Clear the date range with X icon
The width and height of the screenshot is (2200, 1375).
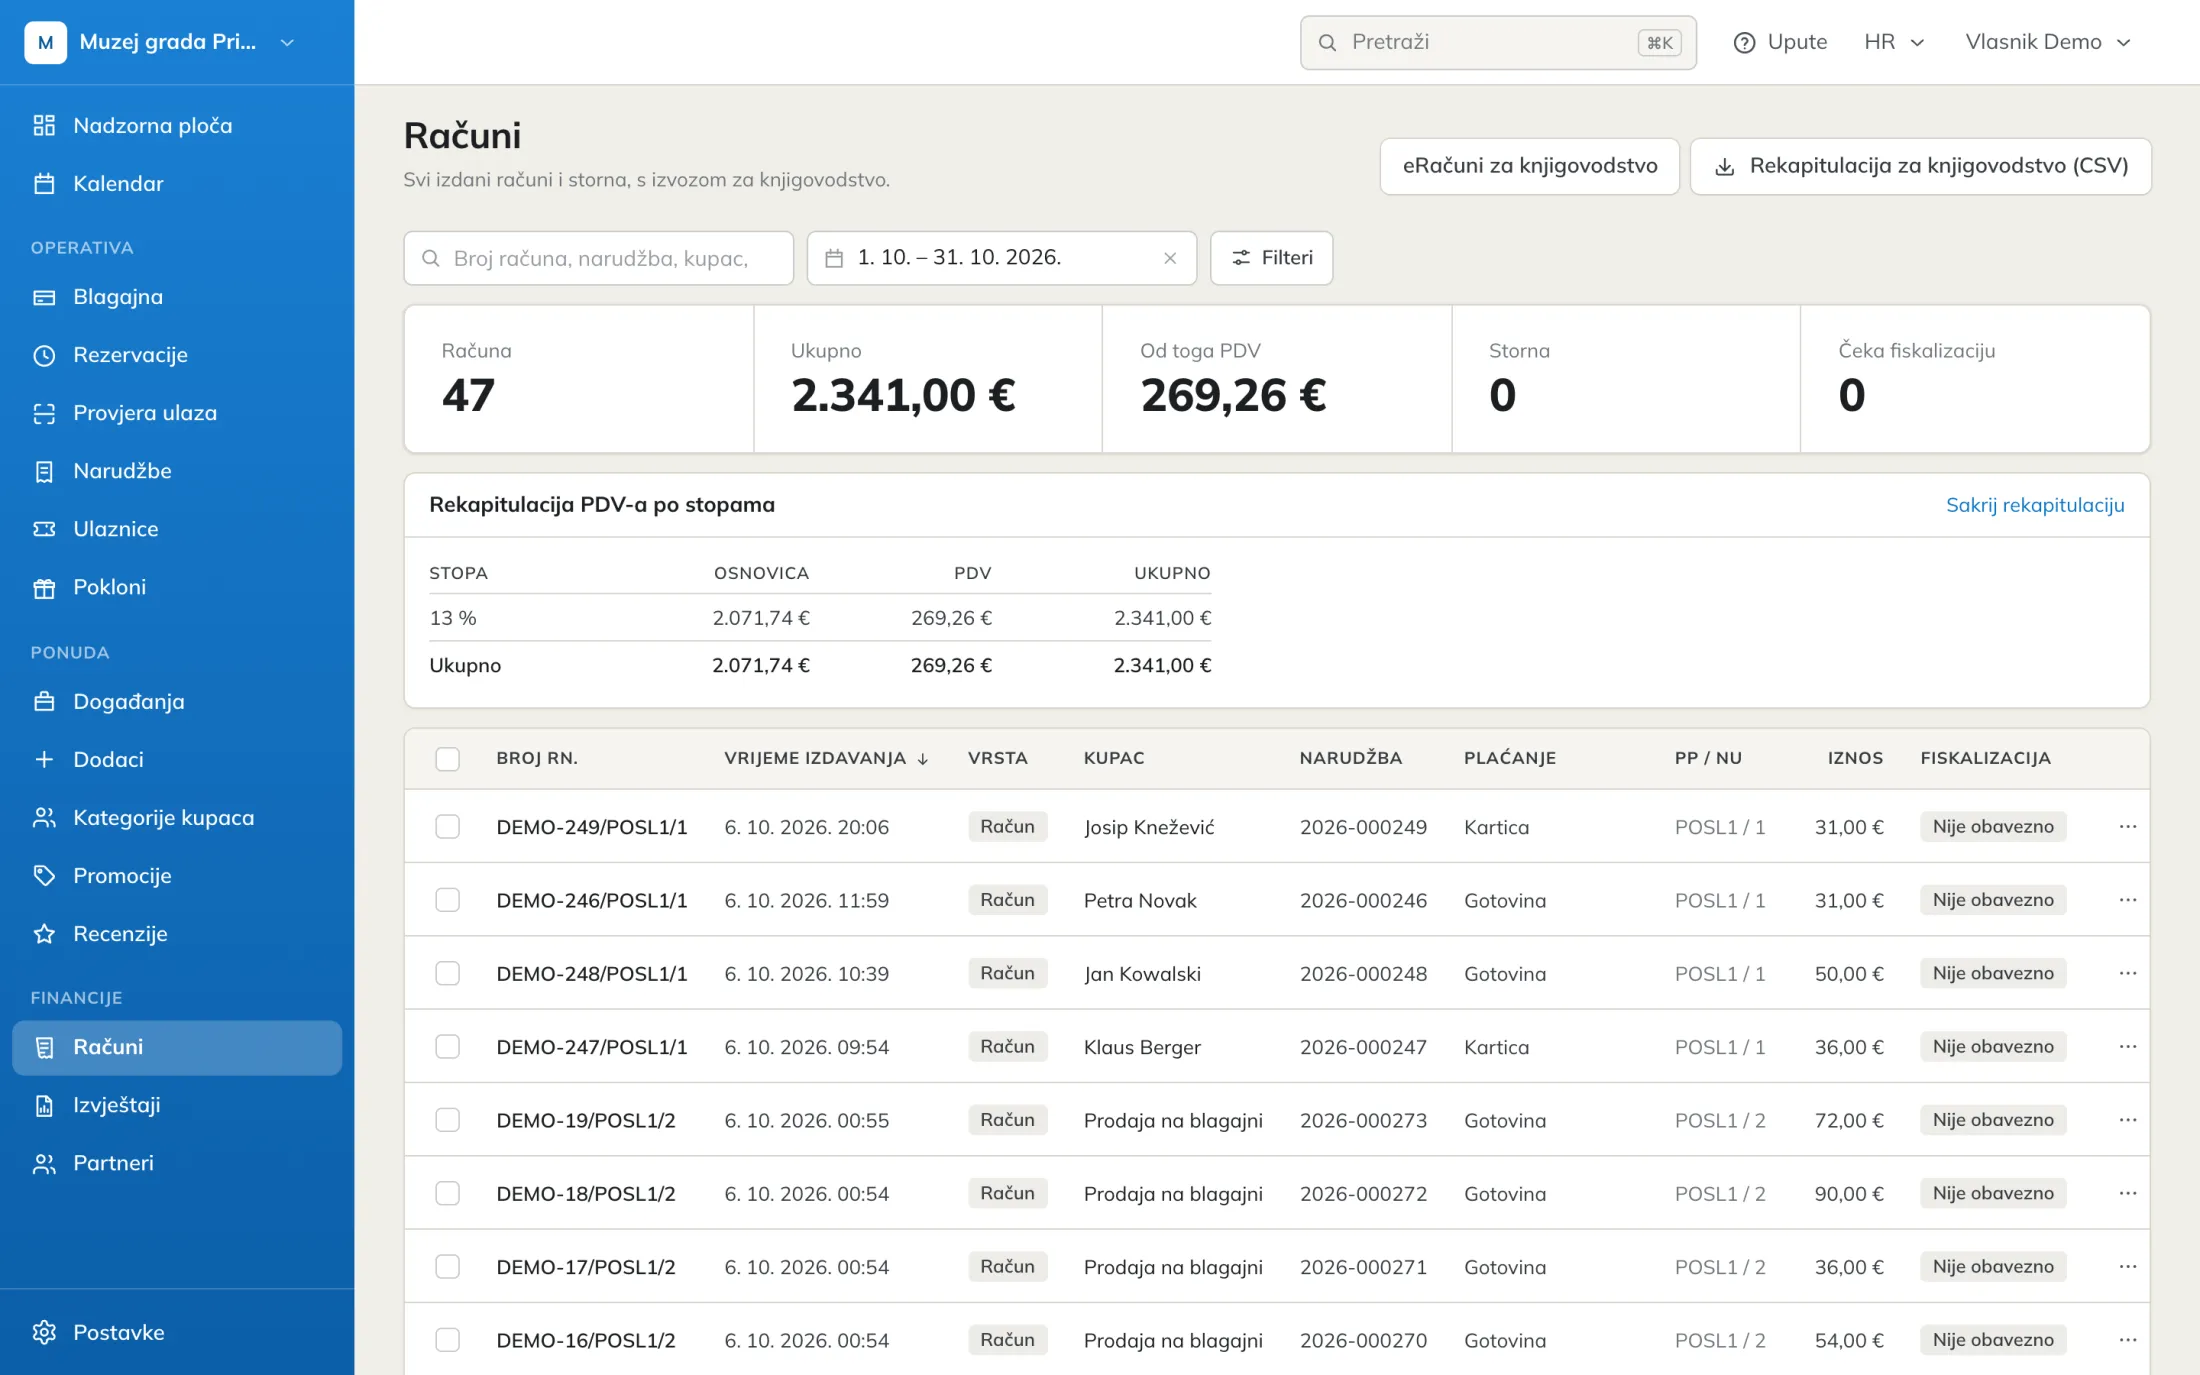1170,258
